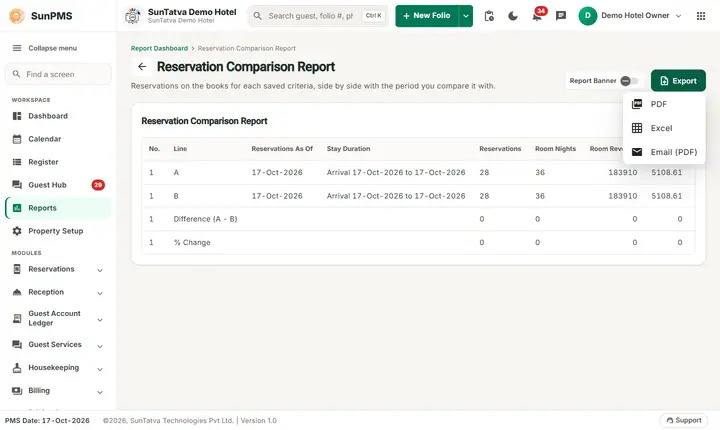Expand the Guest Services chevron
720x430 pixels.
[x=100, y=346]
